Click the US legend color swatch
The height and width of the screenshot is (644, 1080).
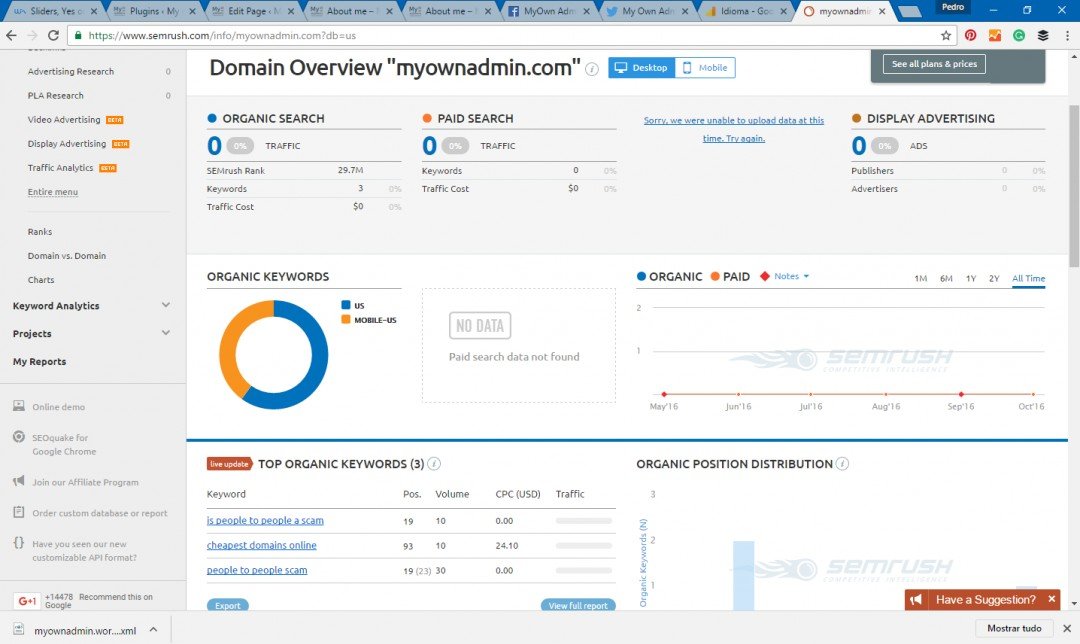pyautogui.click(x=346, y=305)
